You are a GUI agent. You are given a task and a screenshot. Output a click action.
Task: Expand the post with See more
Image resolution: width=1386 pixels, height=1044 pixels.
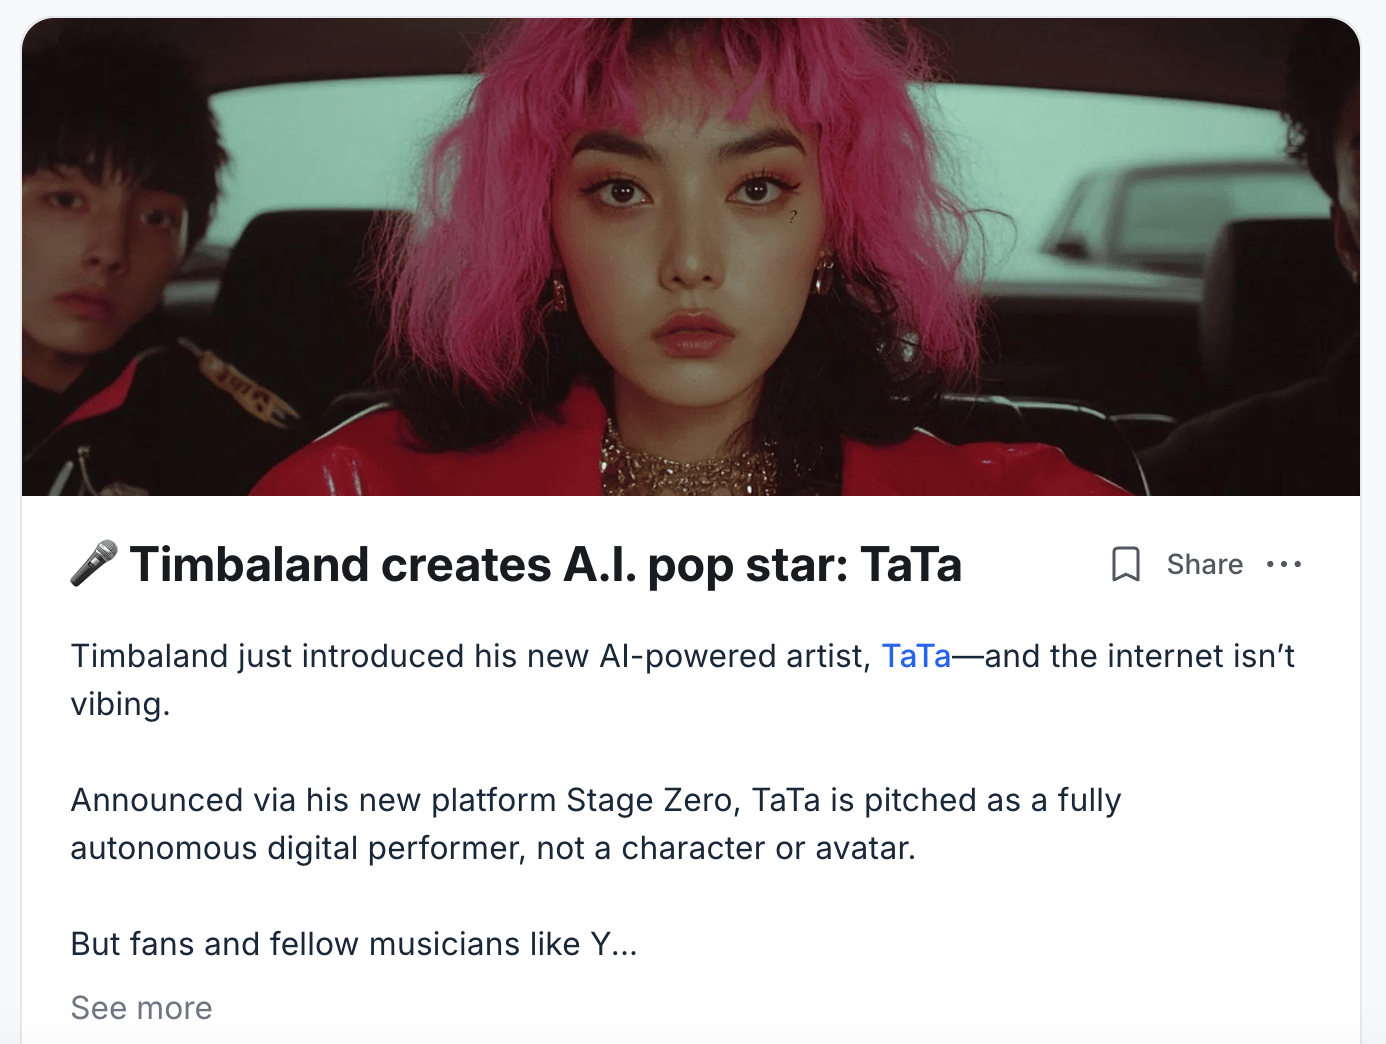[x=141, y=1008]
